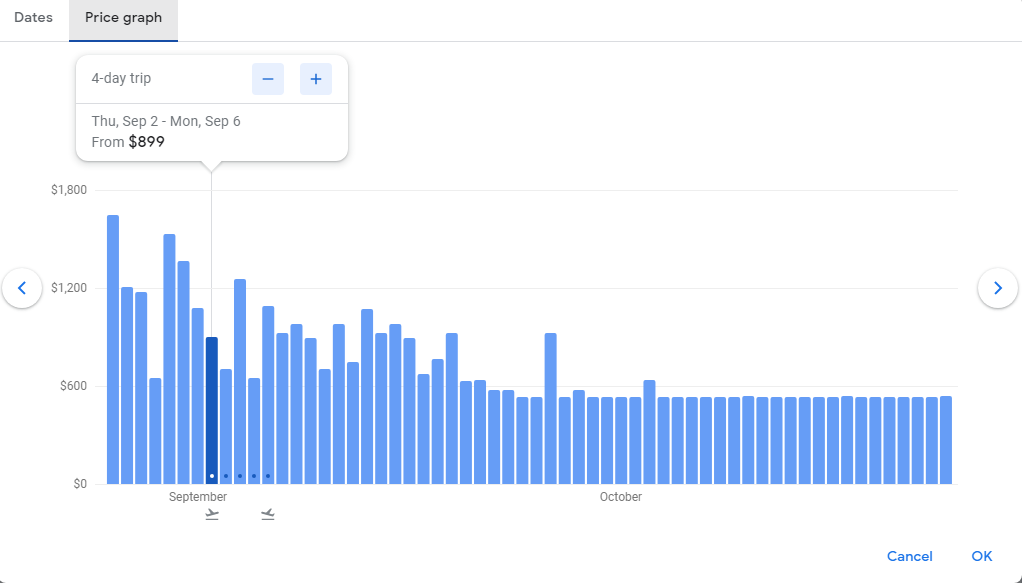Select the flight arrival icon below the graph
Viewport: 1022px width, 583px height.
[267, 513]
